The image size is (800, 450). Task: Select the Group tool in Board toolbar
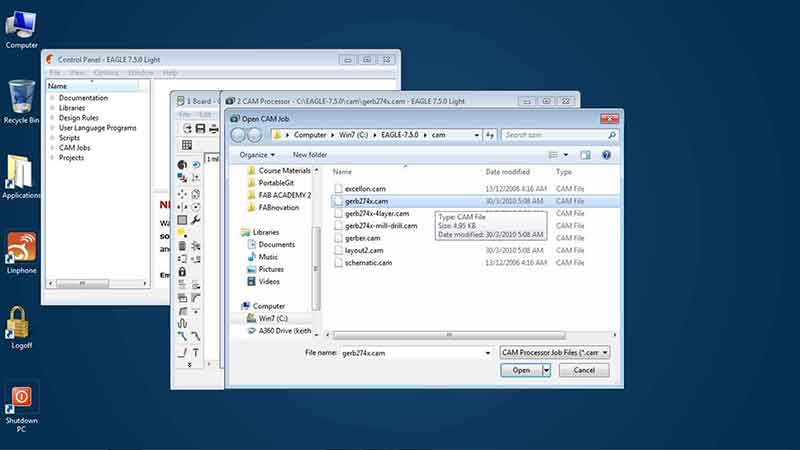coord(182,220)
